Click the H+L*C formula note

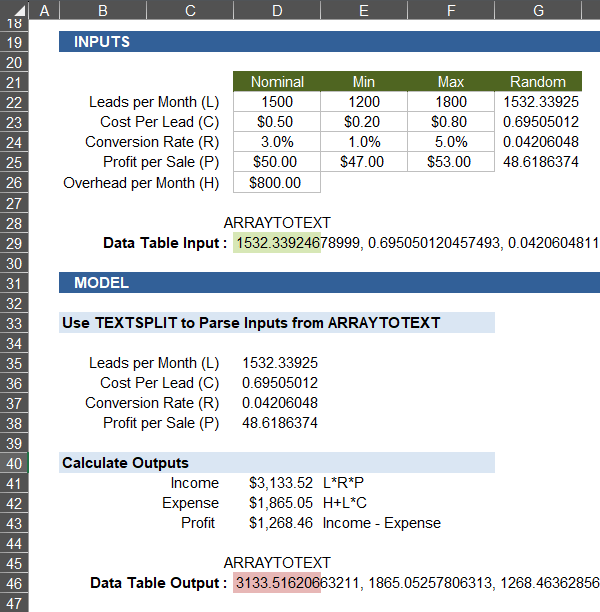345,503
